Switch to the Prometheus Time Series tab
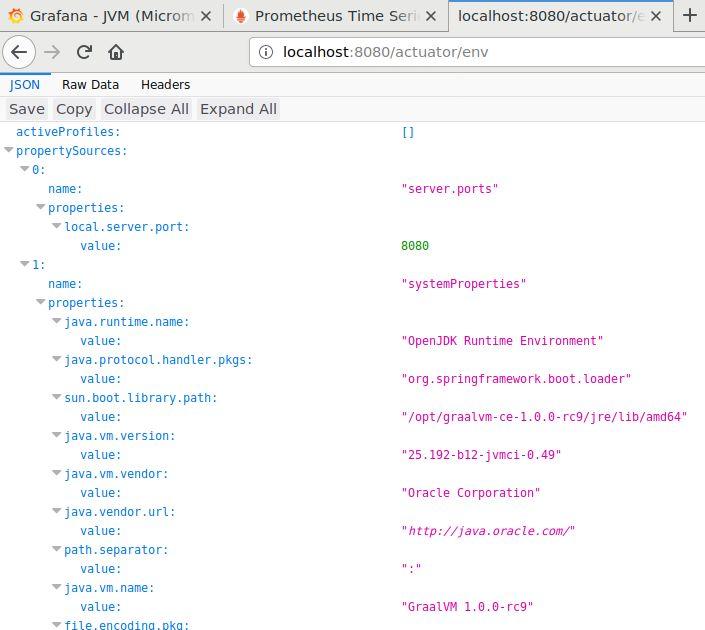The image size is (705, 630). (x=336, y=16)
